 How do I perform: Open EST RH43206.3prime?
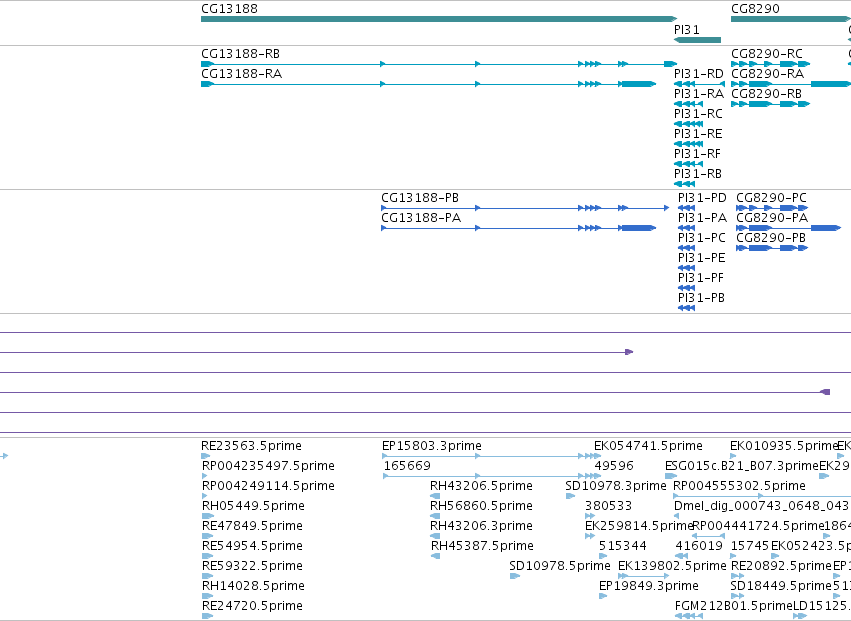tap(481, 526)
